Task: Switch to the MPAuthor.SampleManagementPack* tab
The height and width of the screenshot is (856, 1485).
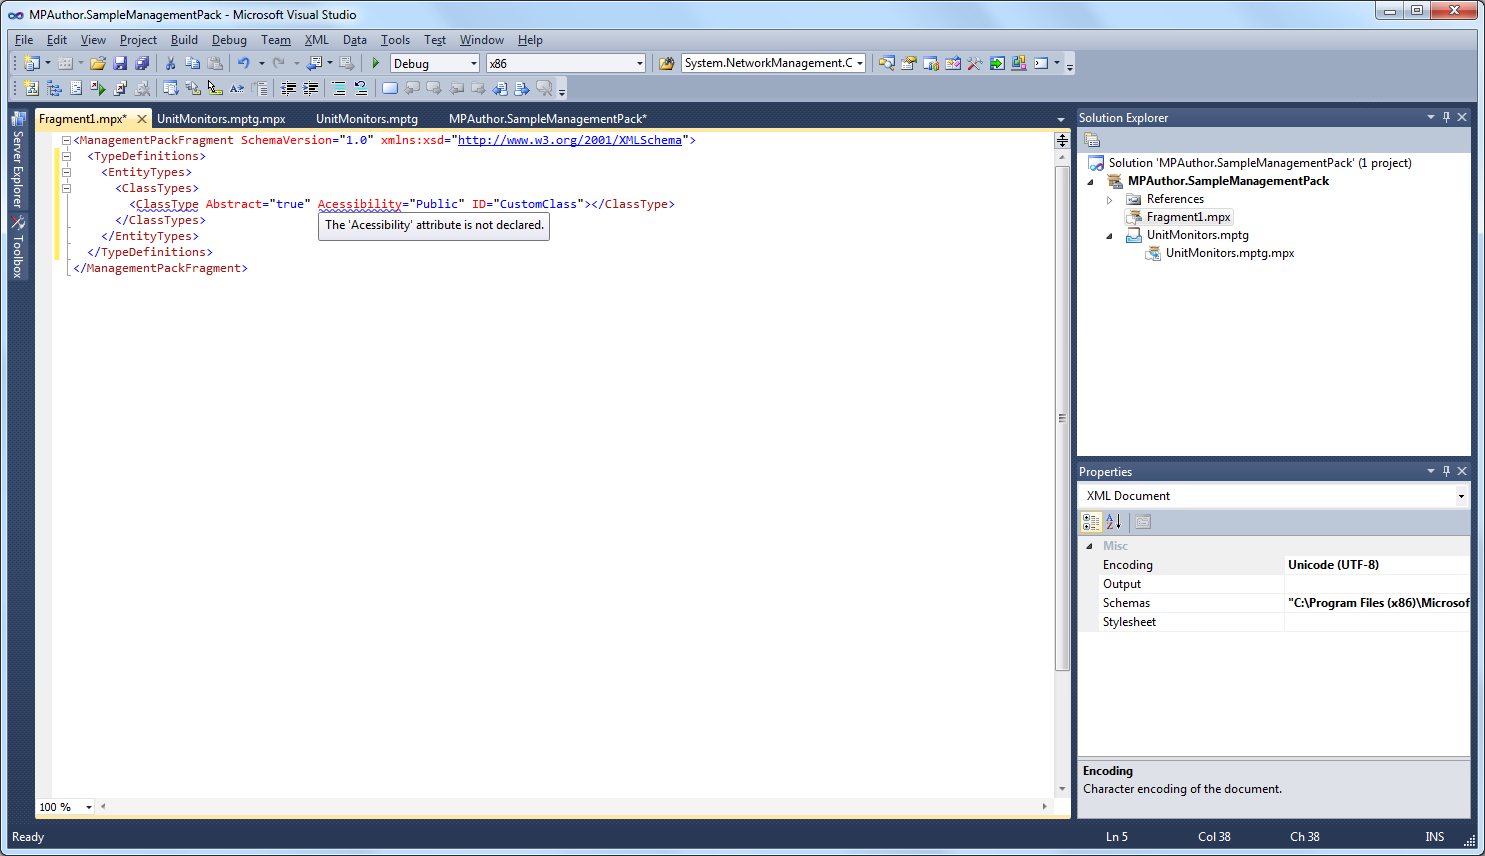Action: [548, 119]
